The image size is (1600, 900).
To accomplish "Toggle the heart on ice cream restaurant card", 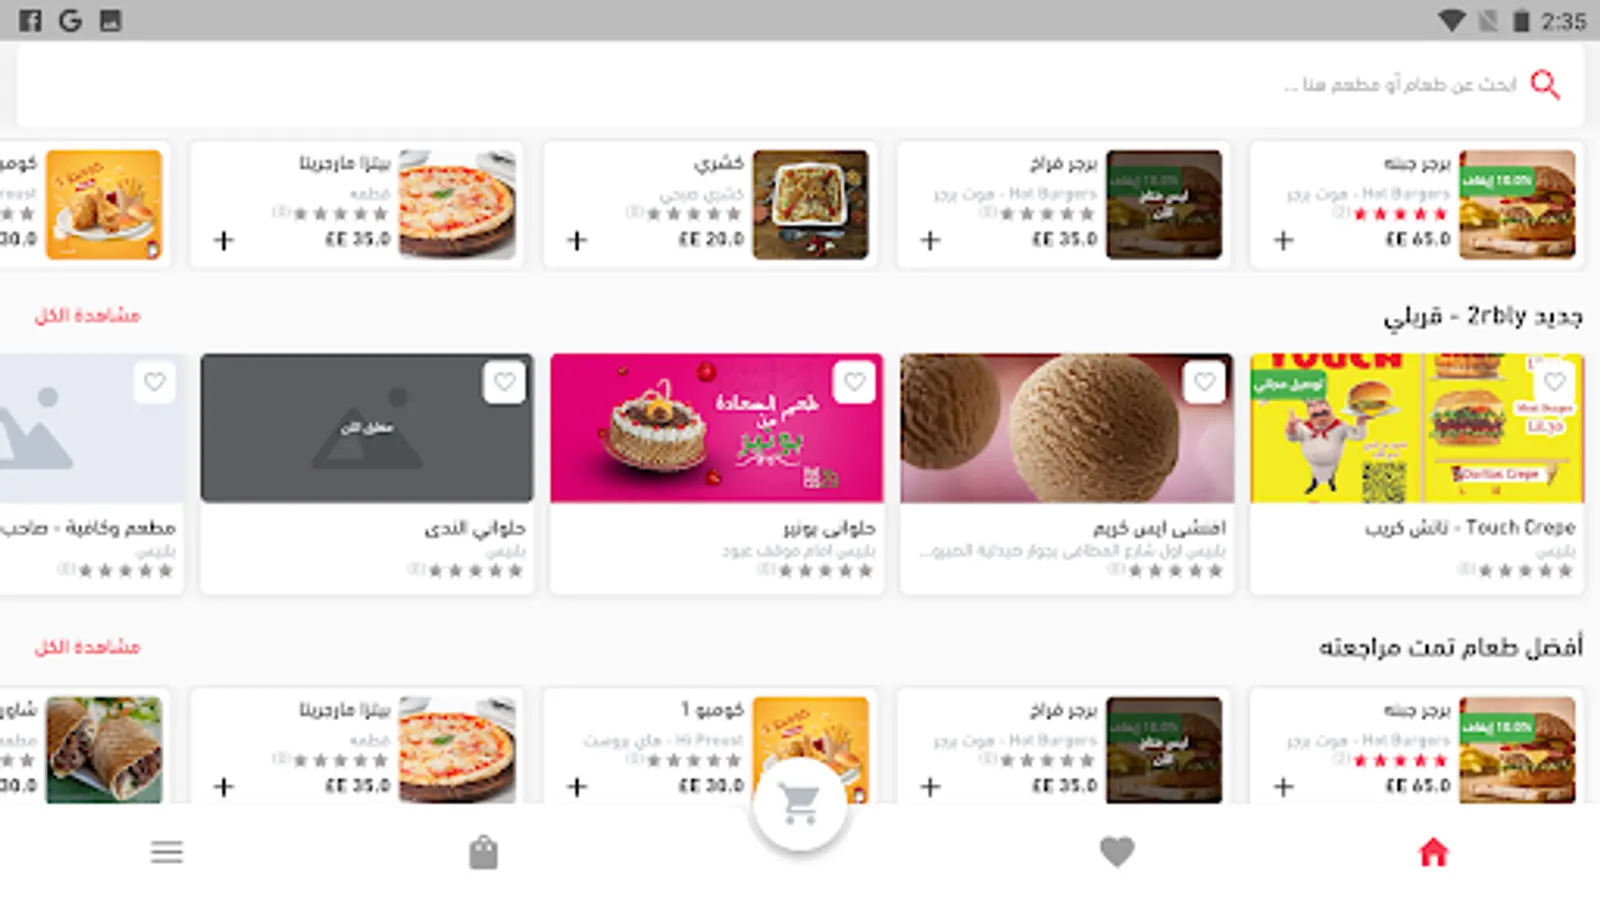I will point(1204,382).
